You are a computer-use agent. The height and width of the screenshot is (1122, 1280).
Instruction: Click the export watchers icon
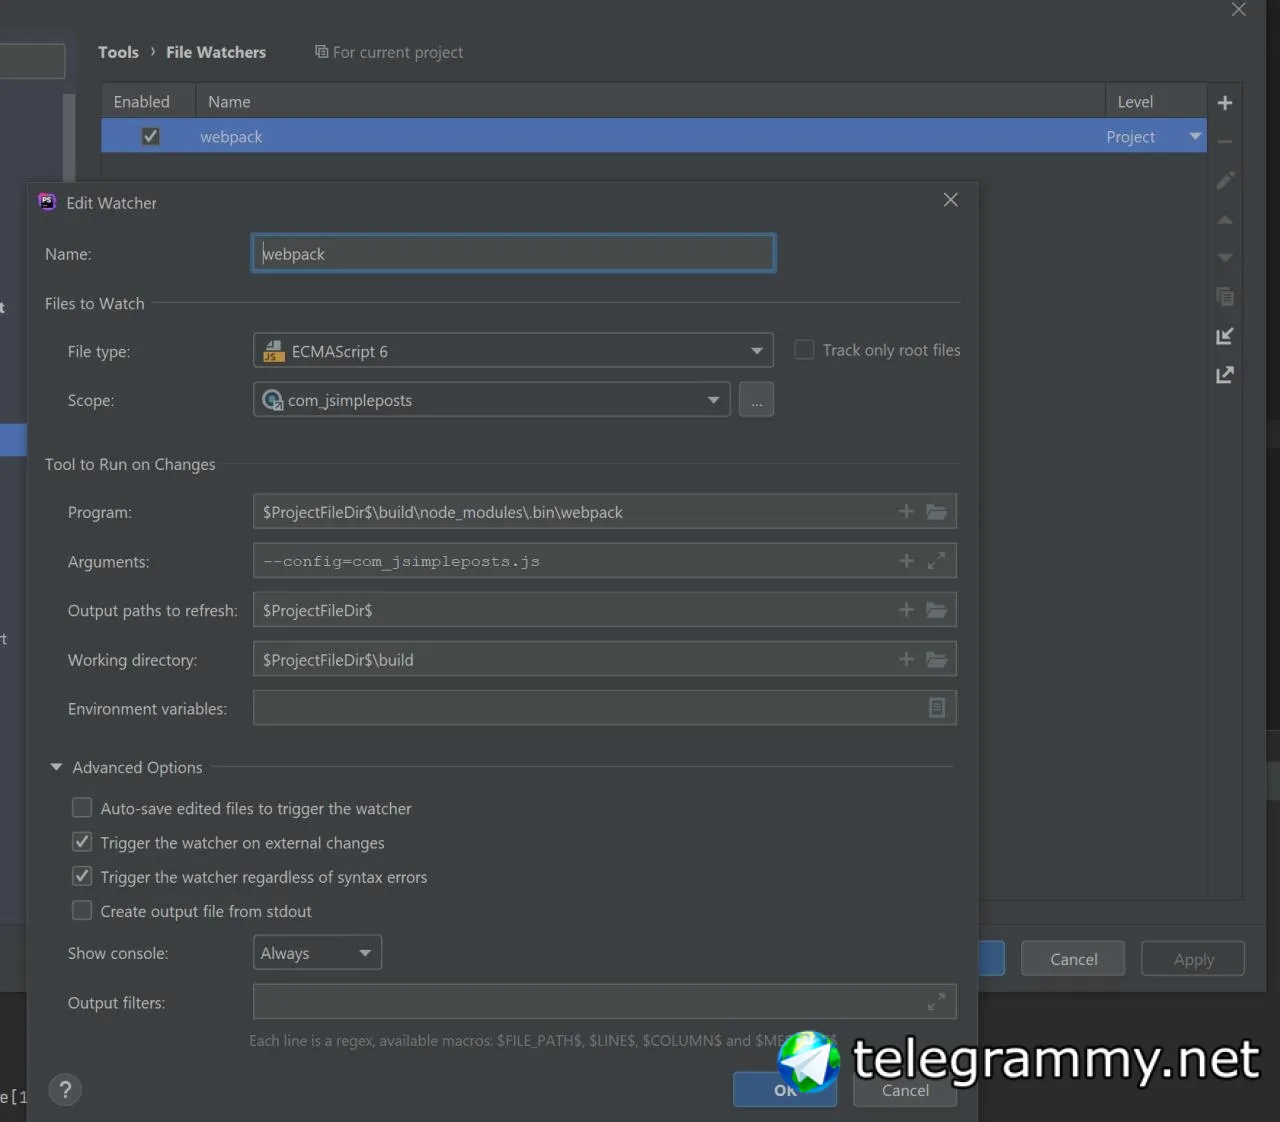[1225, 375]
